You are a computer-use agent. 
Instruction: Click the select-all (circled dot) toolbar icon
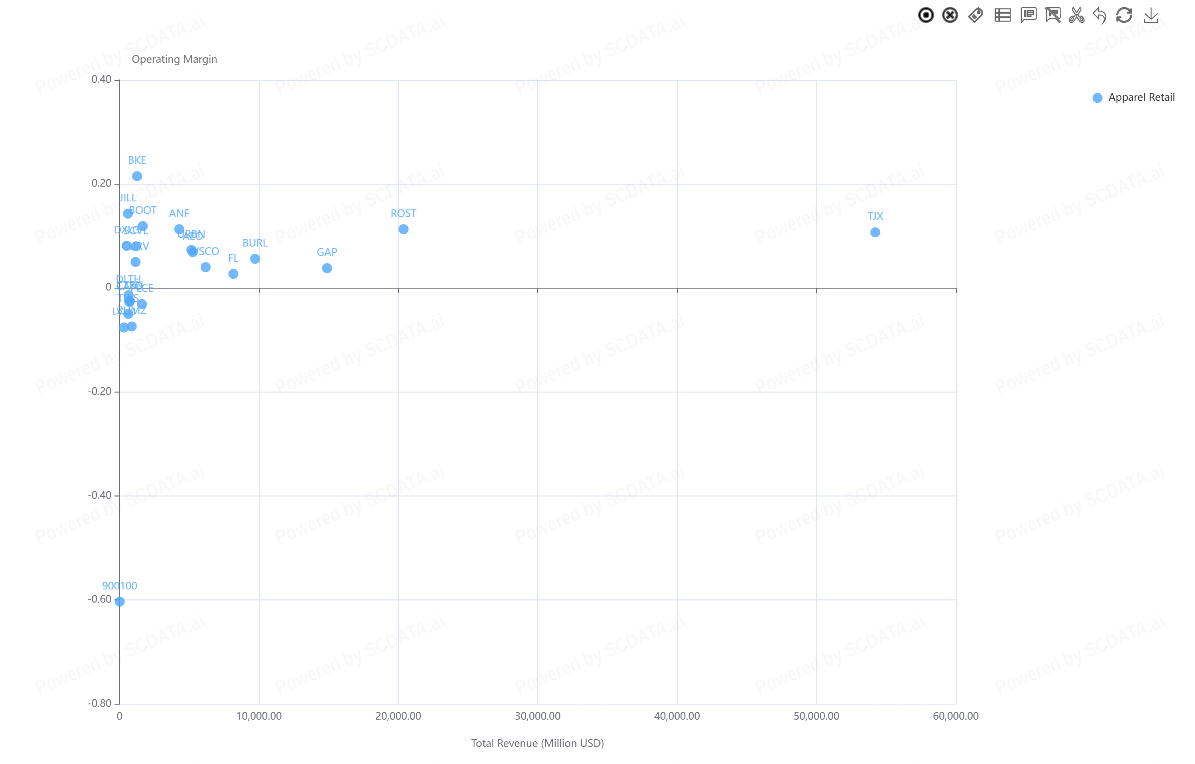[926, 15]
